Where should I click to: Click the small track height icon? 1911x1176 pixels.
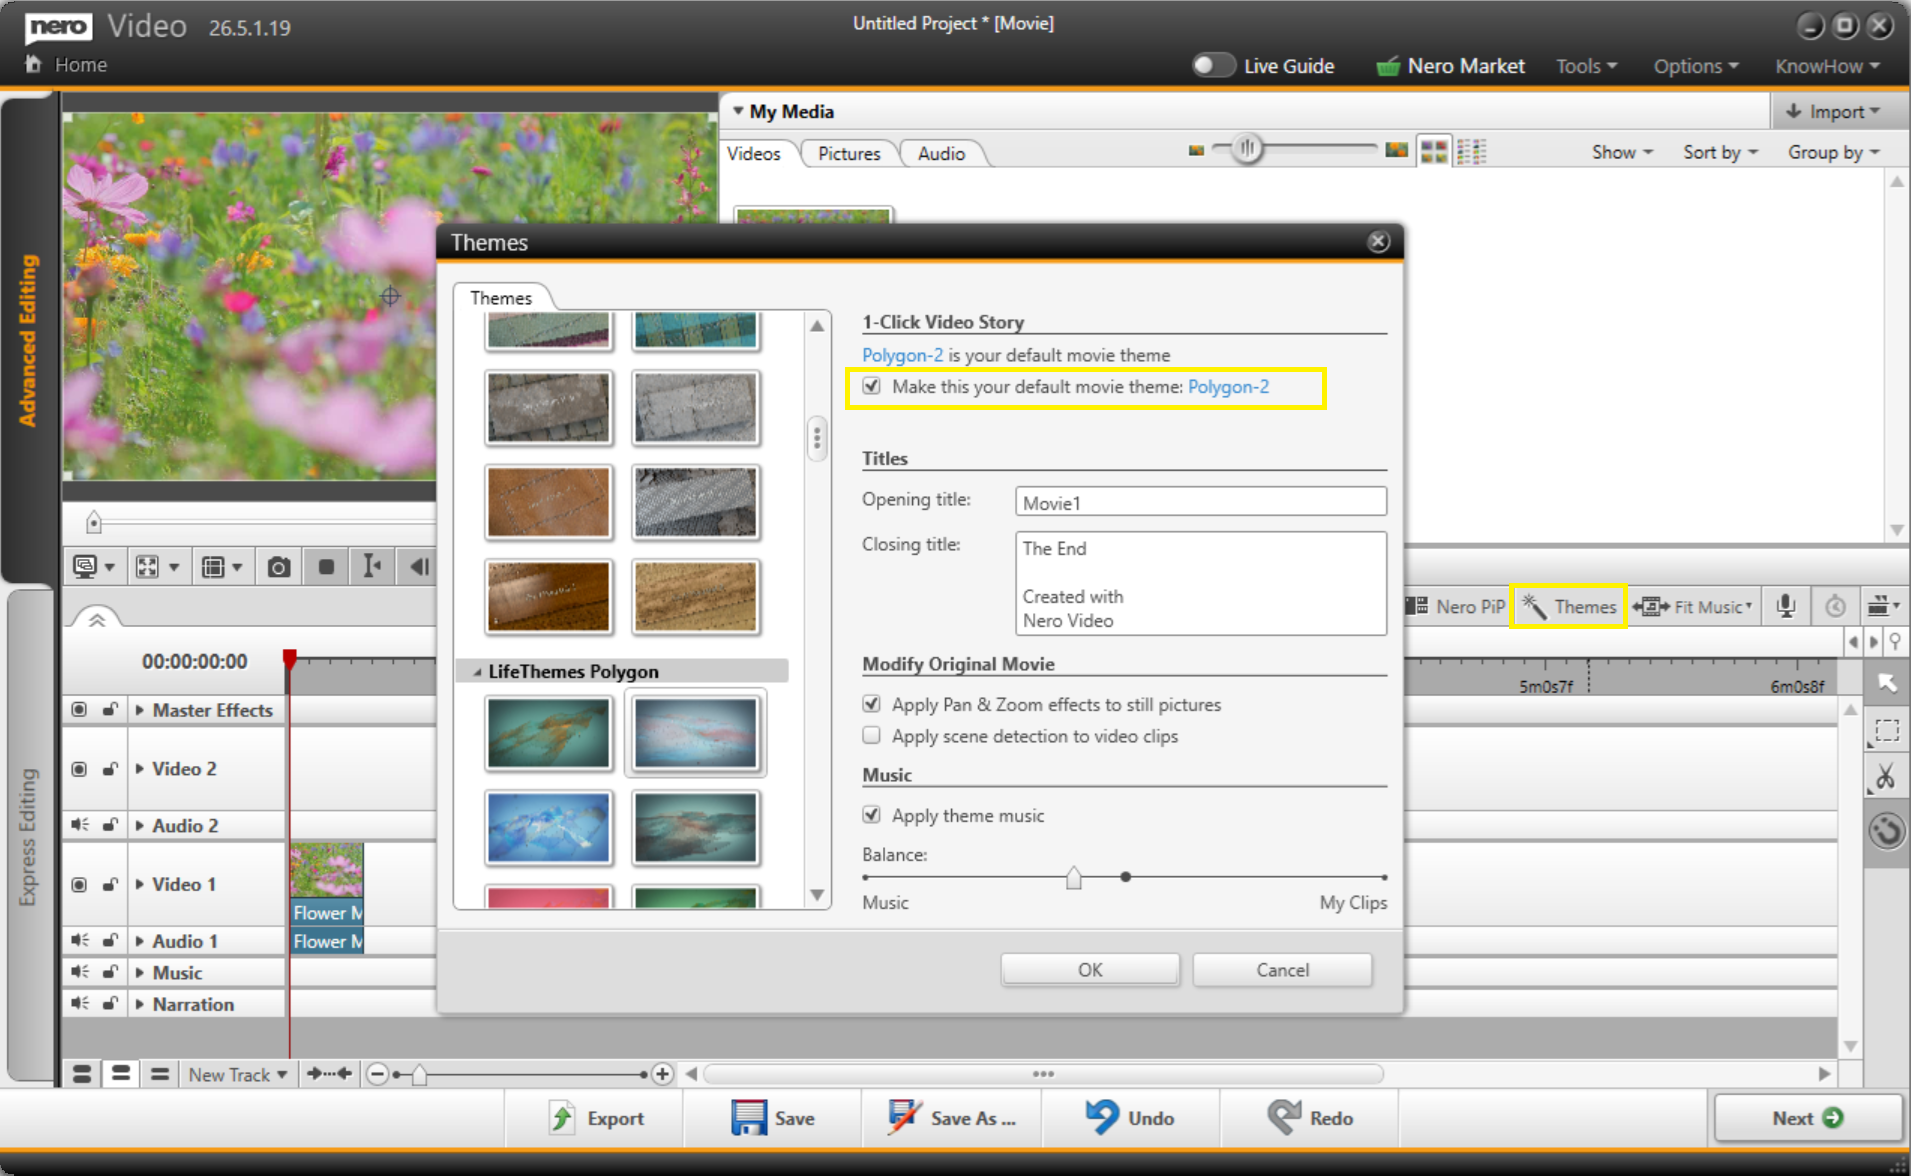point(159,1074)
